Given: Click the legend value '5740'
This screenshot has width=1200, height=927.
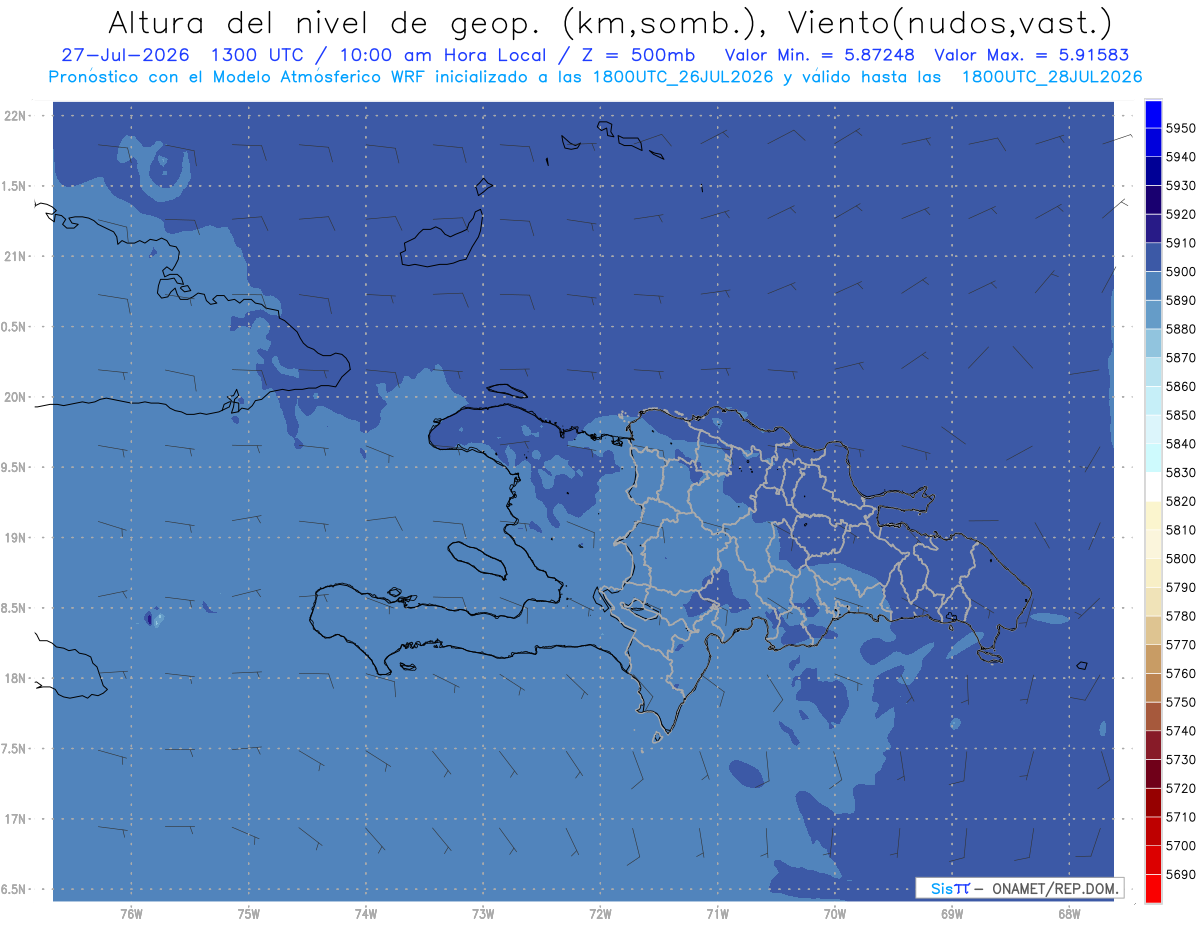Looking at the screenshot, I should point(1180,731).
